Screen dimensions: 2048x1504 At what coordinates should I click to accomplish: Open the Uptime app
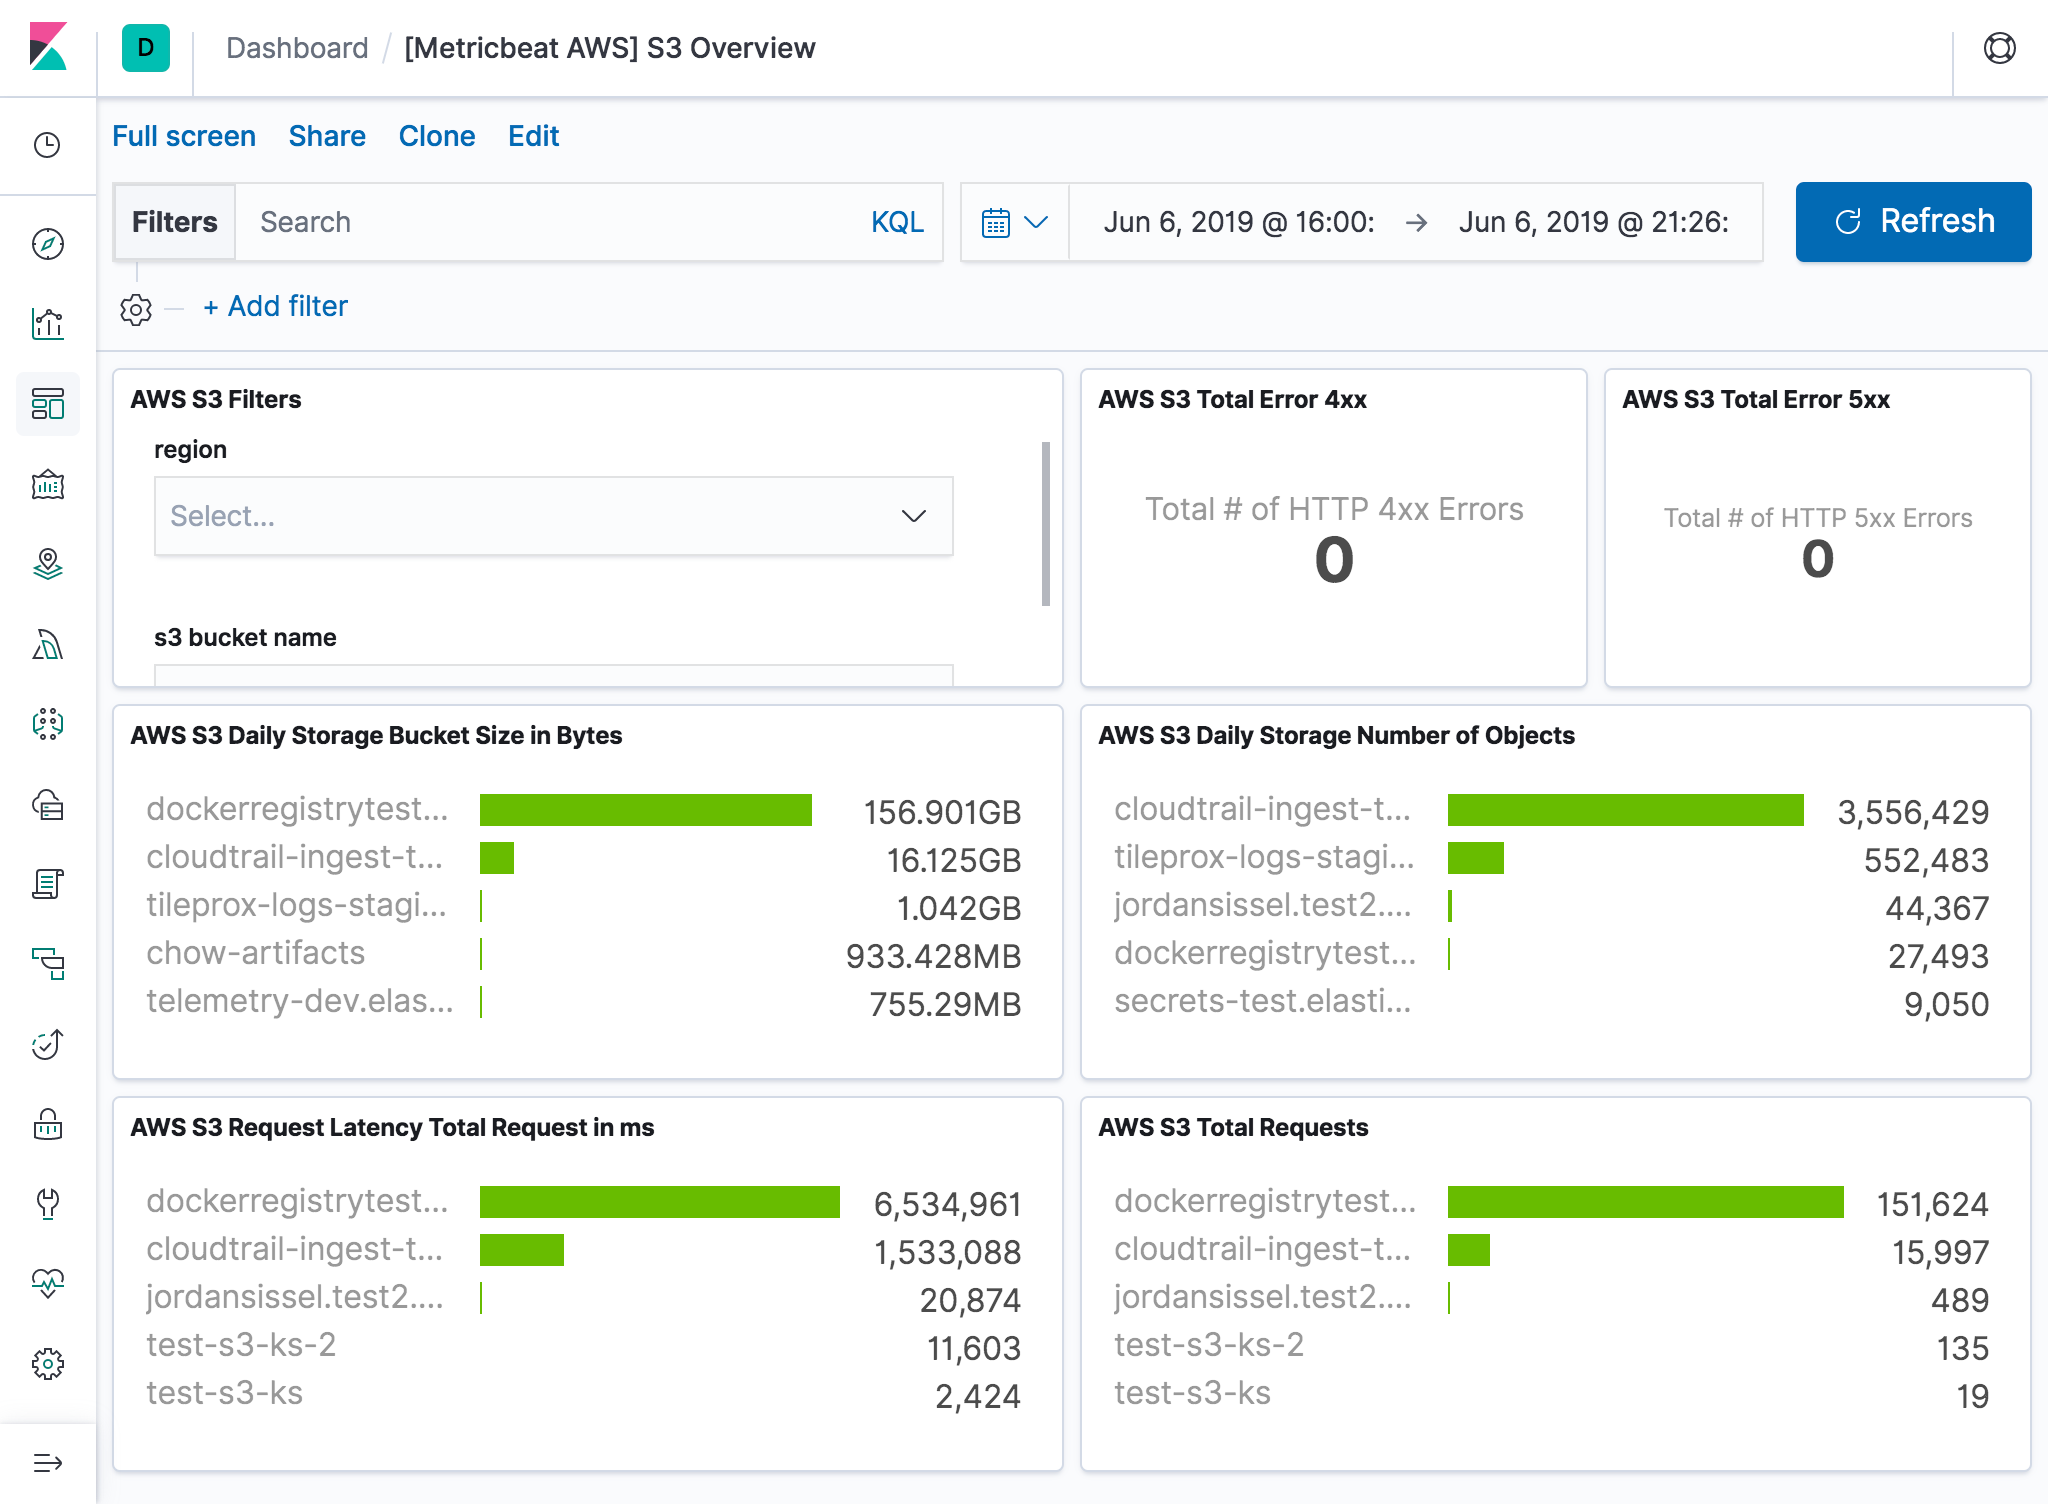click(47, 1044)
